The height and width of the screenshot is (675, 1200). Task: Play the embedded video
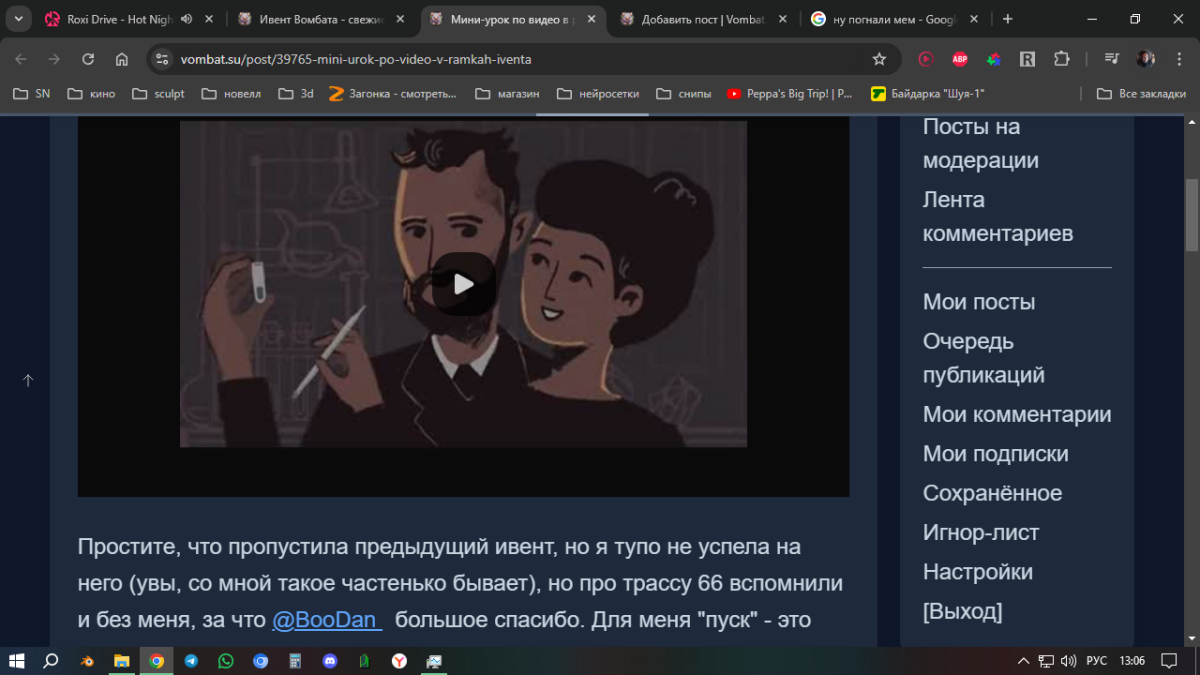point(463,284)
